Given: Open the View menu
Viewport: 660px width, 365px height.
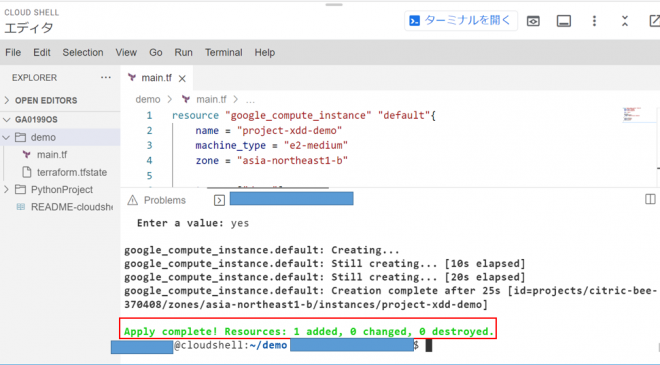Looking at the screenshot, I should tap(126, 52).
